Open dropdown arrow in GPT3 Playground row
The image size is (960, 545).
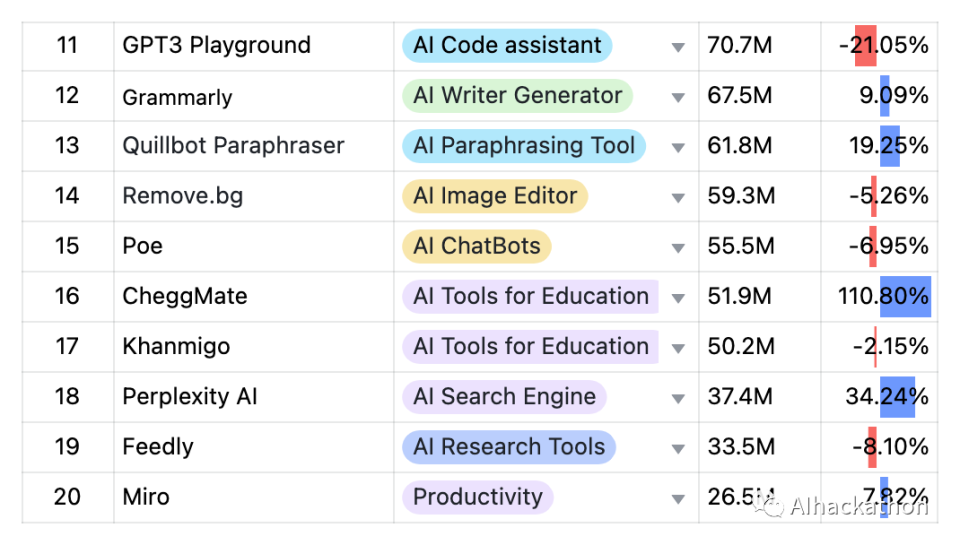coord(678,47)
